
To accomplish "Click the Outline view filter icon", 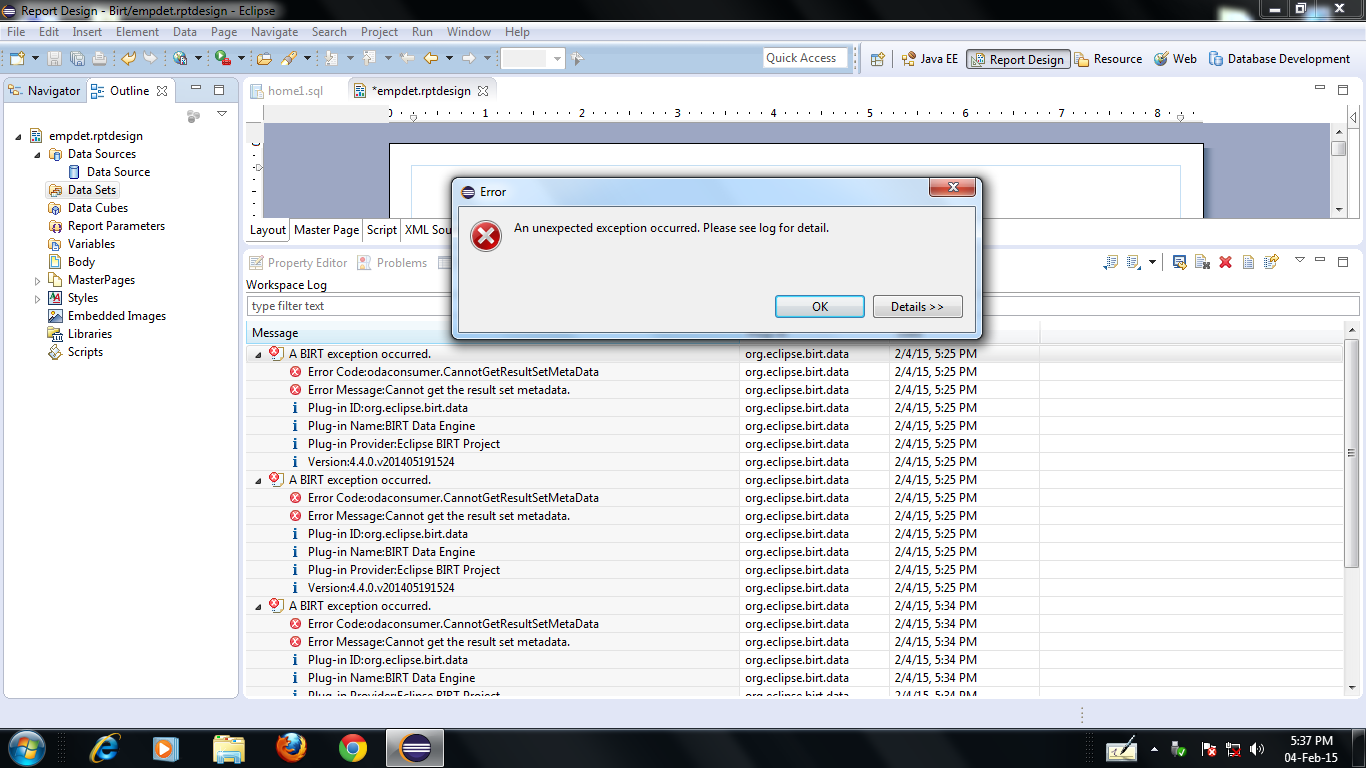I will pyautogui.click(x=193, y=116).
